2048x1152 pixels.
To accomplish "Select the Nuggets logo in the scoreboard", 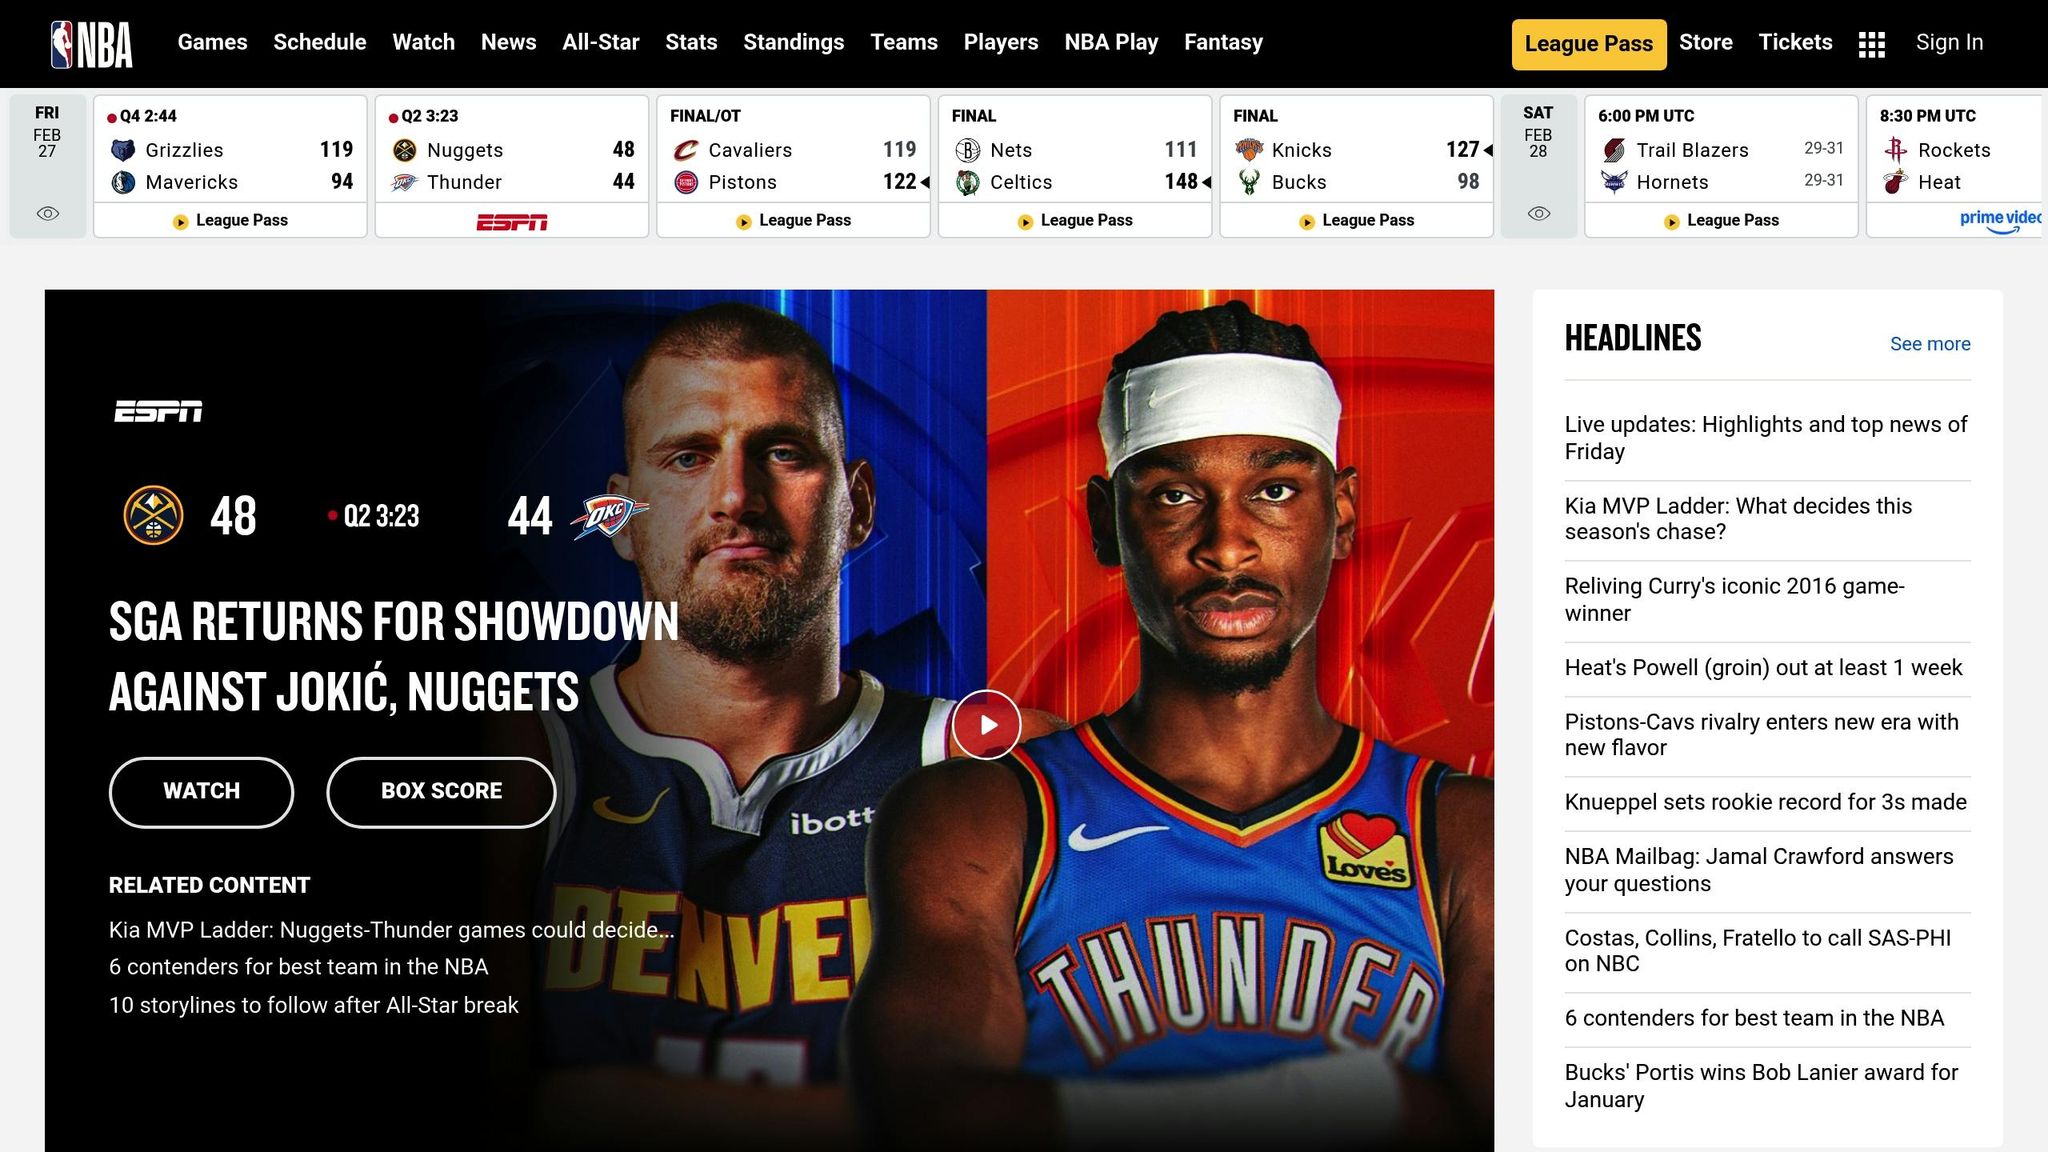I will coord(404,150).
